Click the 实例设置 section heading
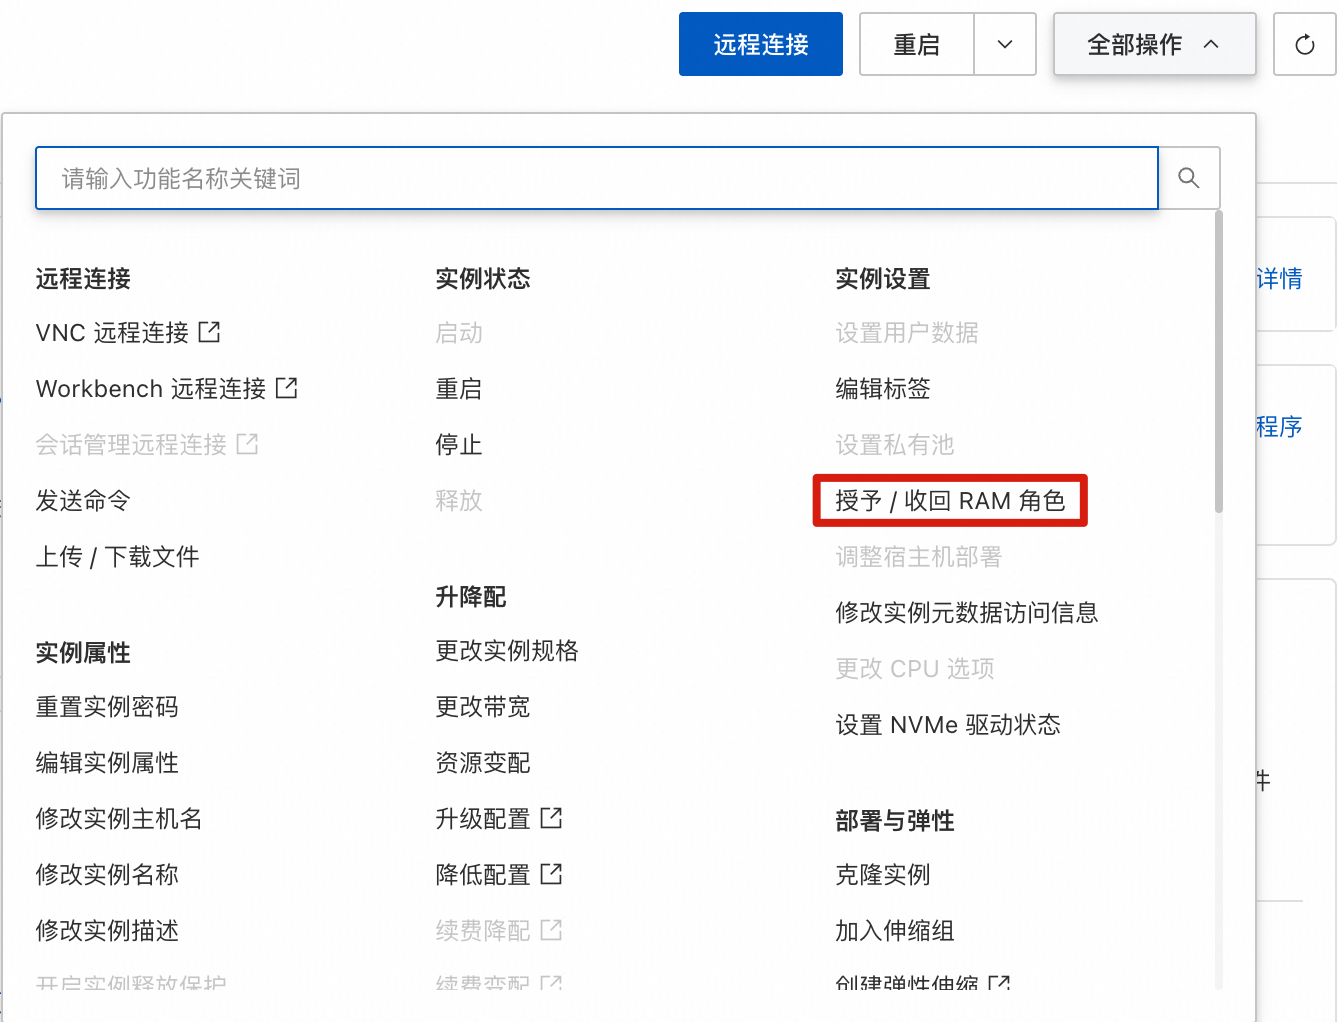Screen dimensions: 1338x1022 point(883,278)
